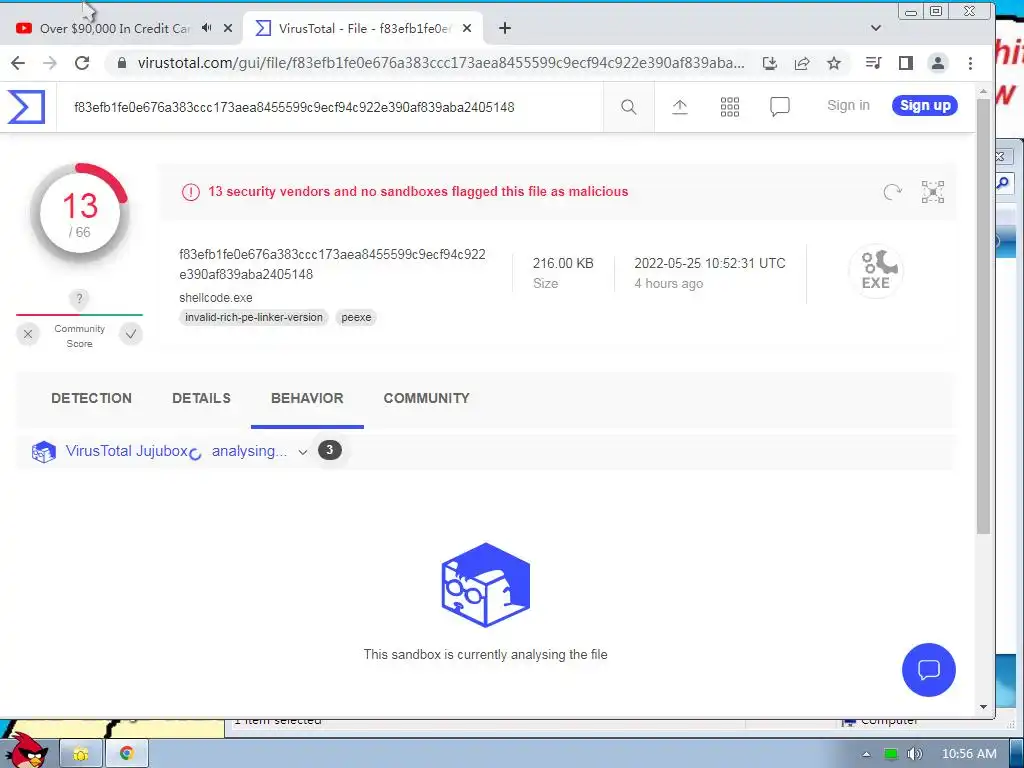Go back in browser

point(18,63)
